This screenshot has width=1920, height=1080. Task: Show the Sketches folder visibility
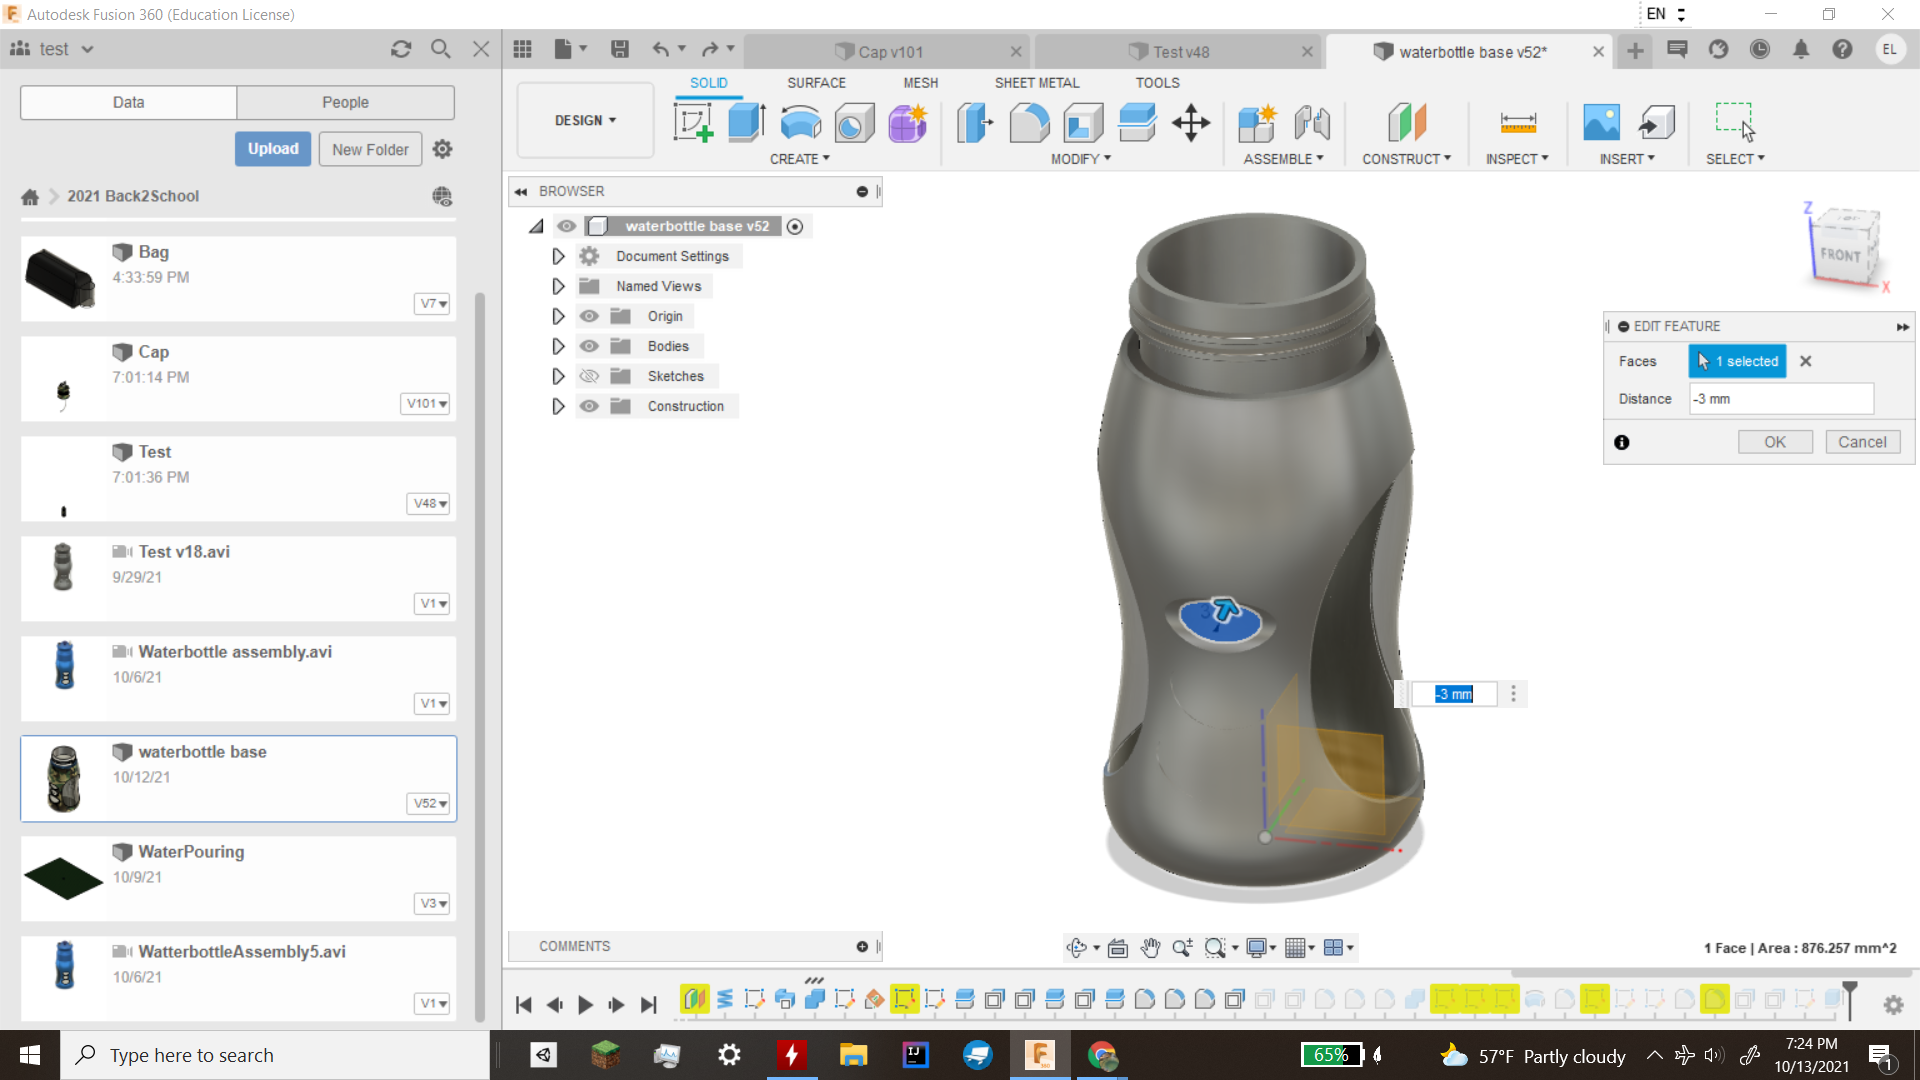[589, 376]
